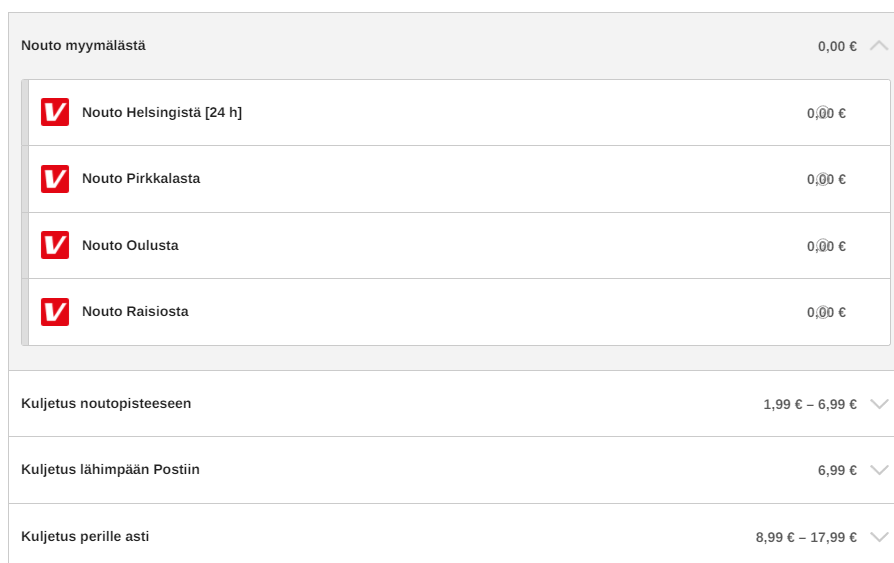Image resolution: width=894 pixels, height=563 pixels.
Task: Select the radio circle on the Helsinki pickup price
Action: pos(823,113)
